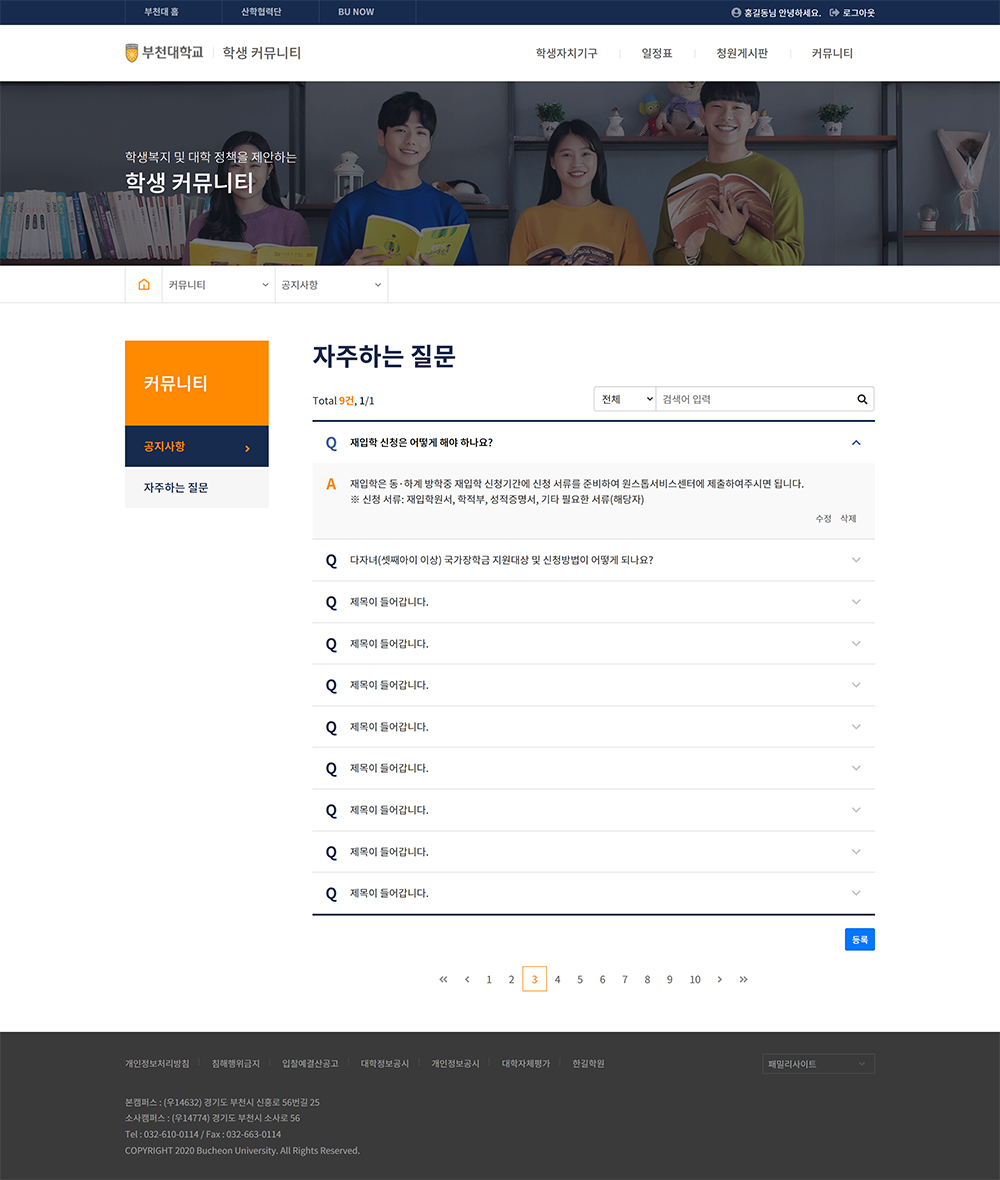
Task: Select the 부천대 홈 top tab
Action: 162,12
